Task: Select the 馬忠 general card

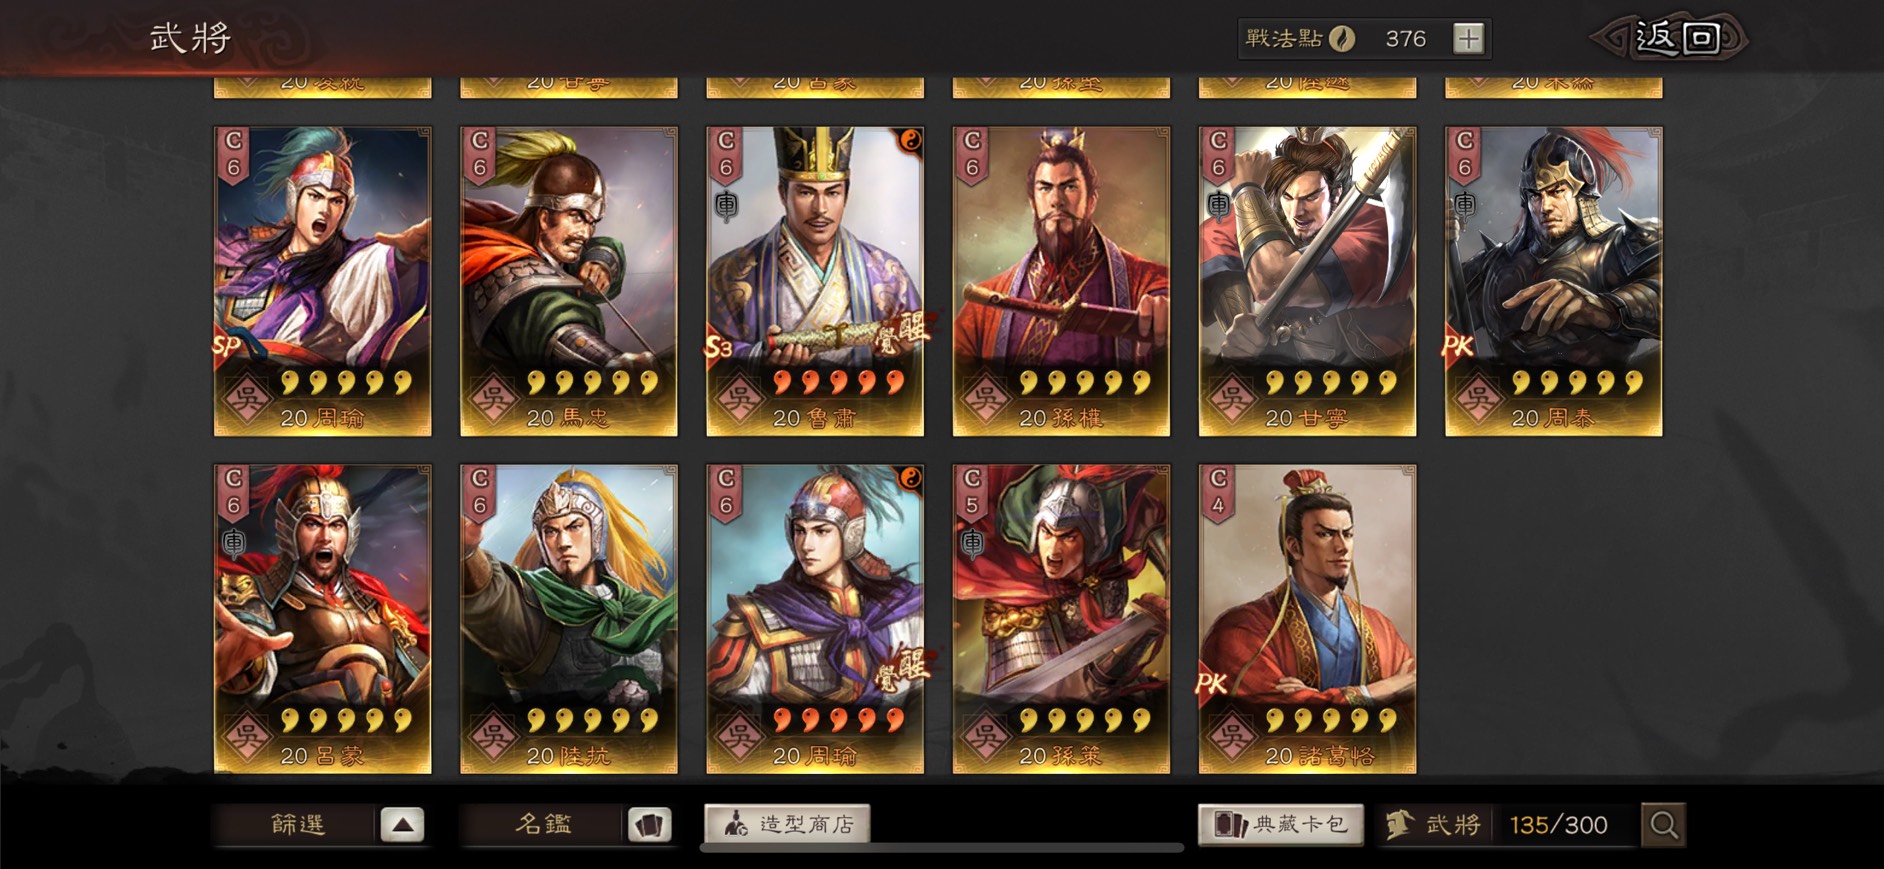Action: (x=569, y=281)
